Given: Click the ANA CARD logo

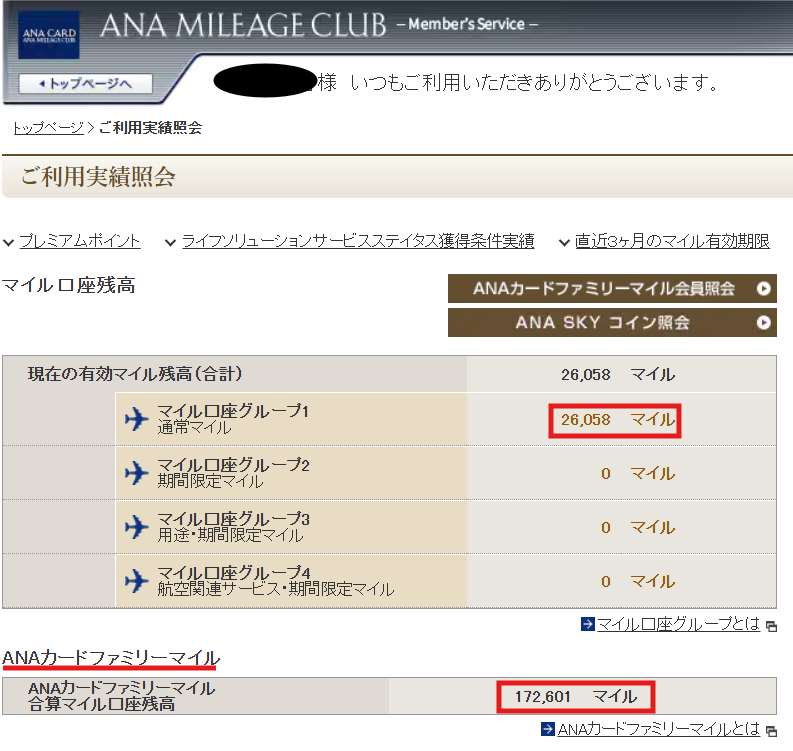Looking at the screenshot, I should pos(48,36).
